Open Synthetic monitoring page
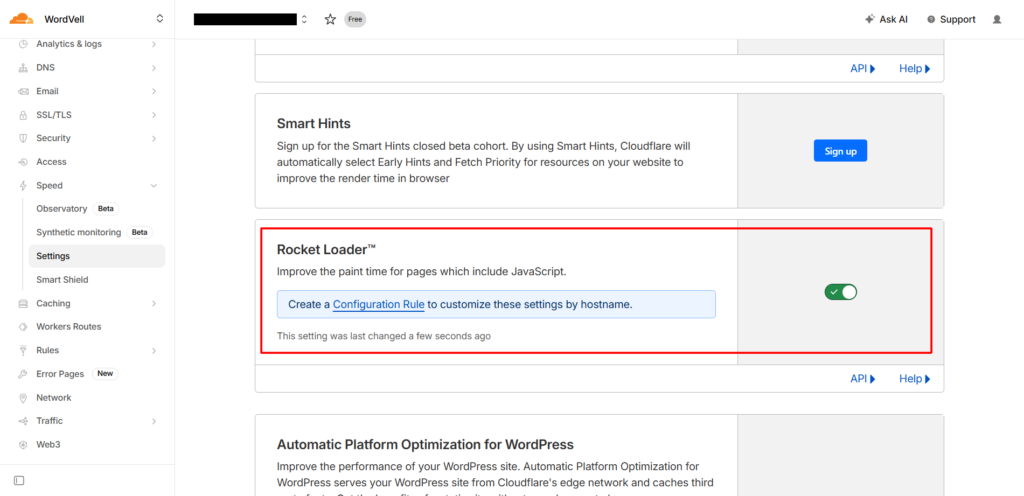The width and height of the screenshot is (1024, 496). (79, 232)
